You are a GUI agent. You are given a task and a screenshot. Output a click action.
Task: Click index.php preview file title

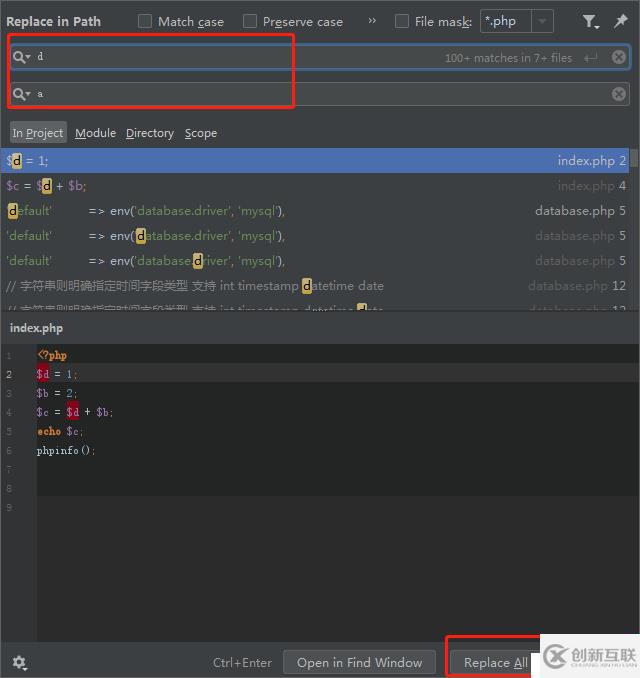pos(36,328)
